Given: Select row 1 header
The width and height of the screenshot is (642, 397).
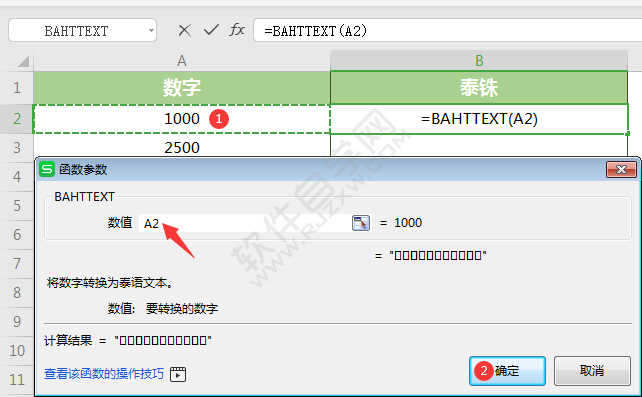Looking at the screenshot, I should click(17, 88).
